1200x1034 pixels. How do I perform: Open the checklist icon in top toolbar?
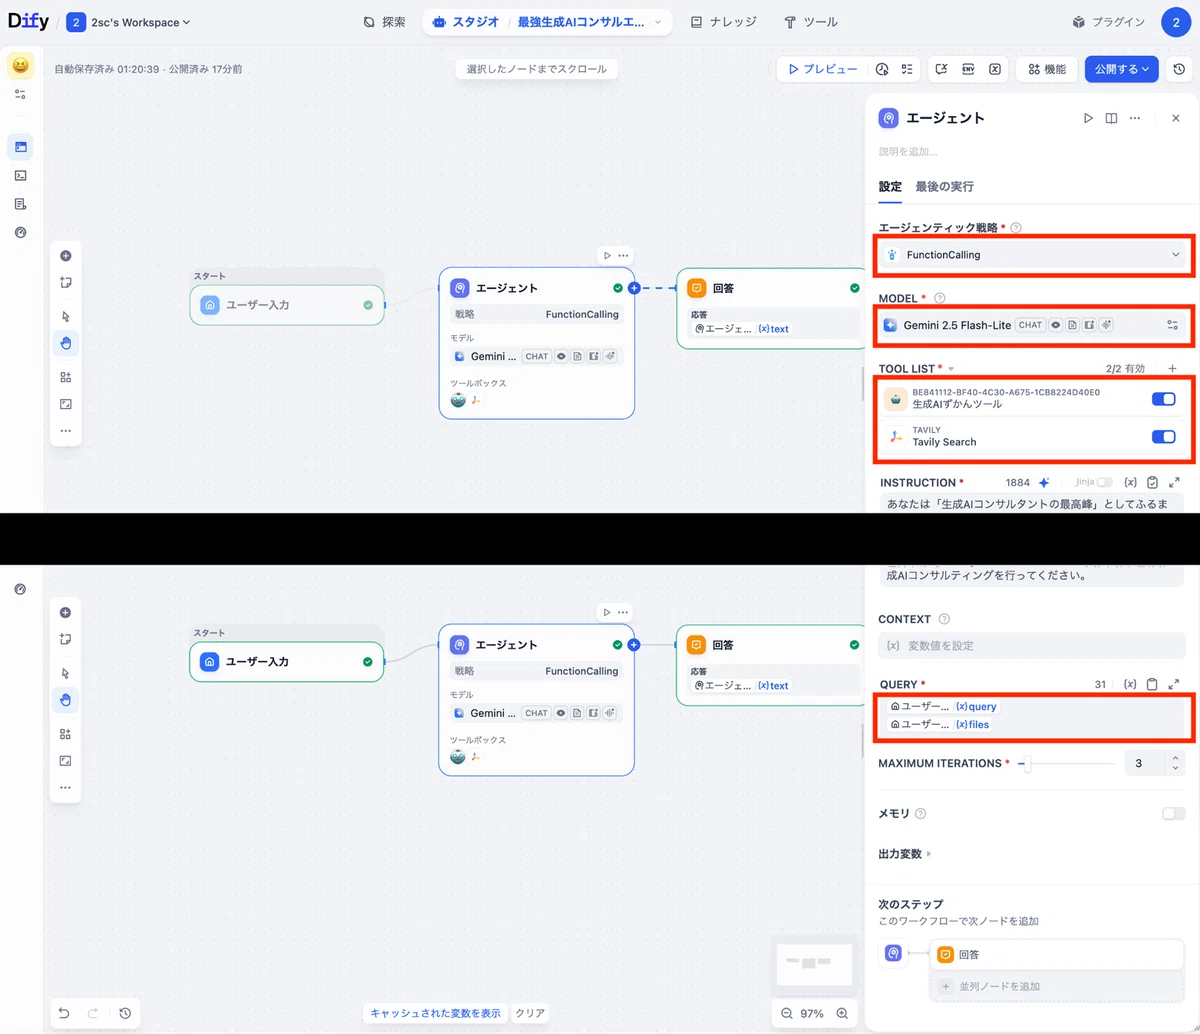[x=907, y=69]
